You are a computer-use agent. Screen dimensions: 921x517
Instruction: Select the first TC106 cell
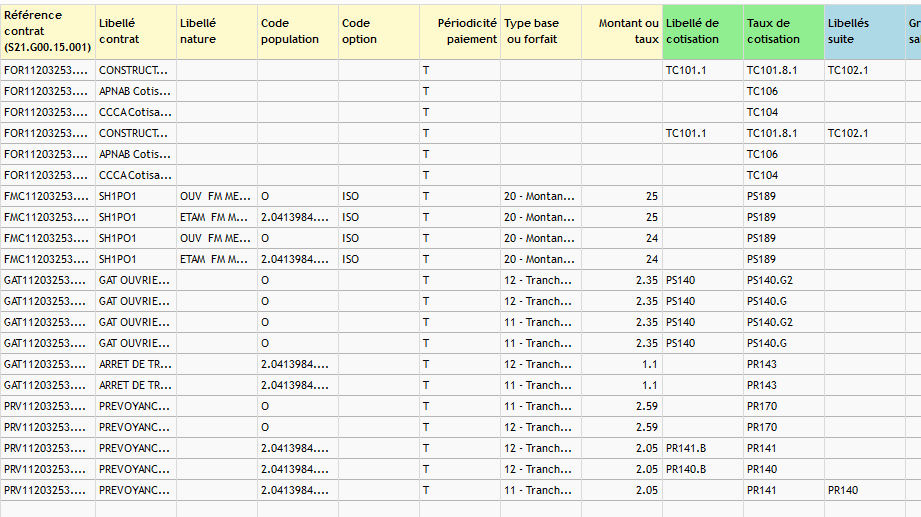point(784,92)
